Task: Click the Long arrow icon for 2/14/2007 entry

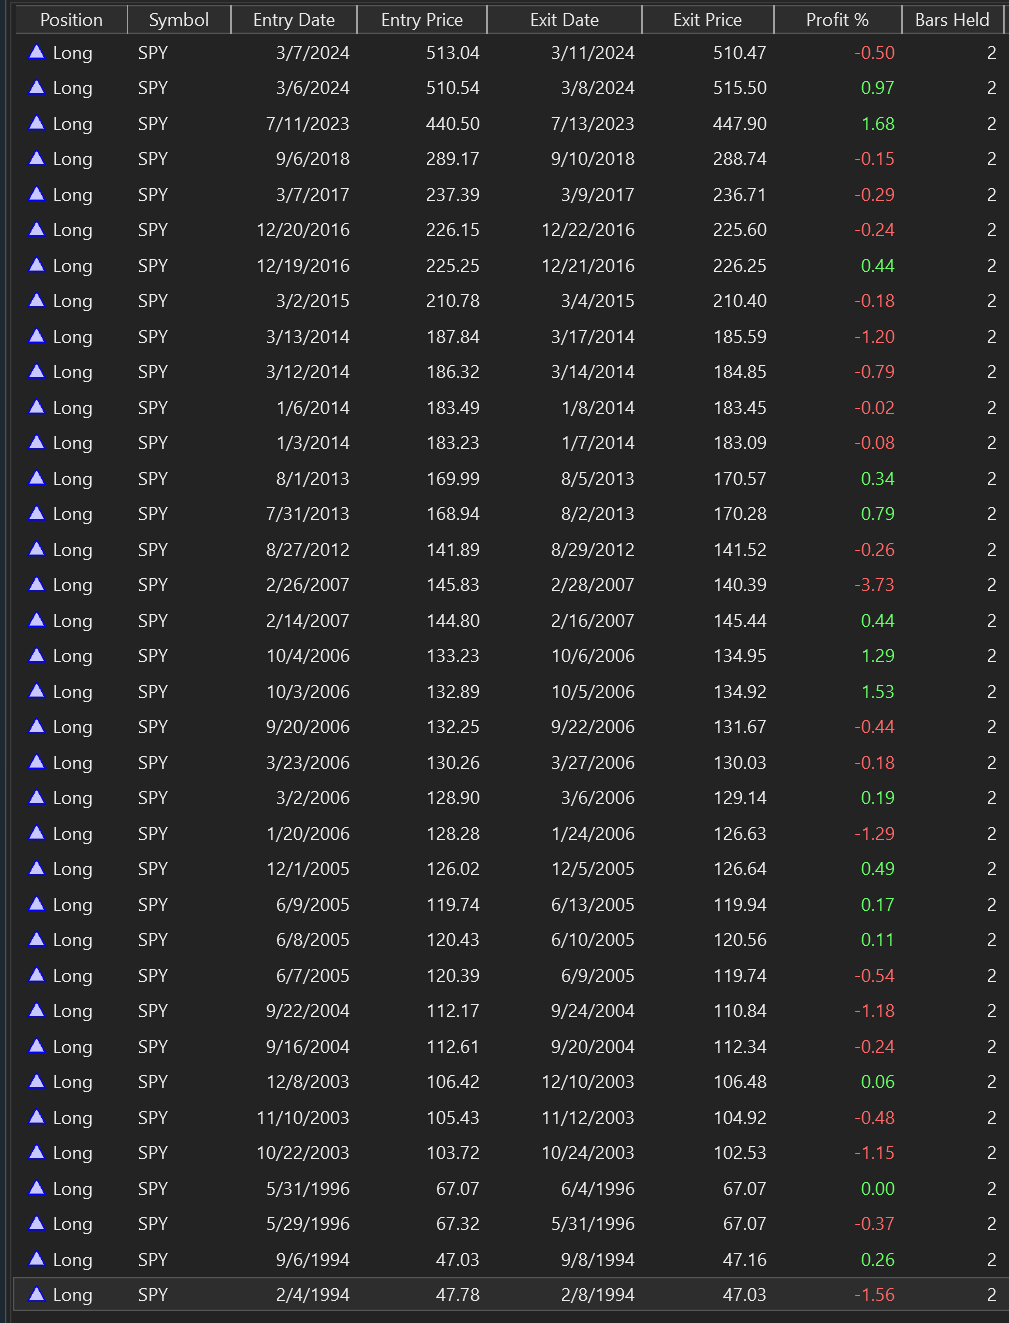Action: tap(37, 620)
